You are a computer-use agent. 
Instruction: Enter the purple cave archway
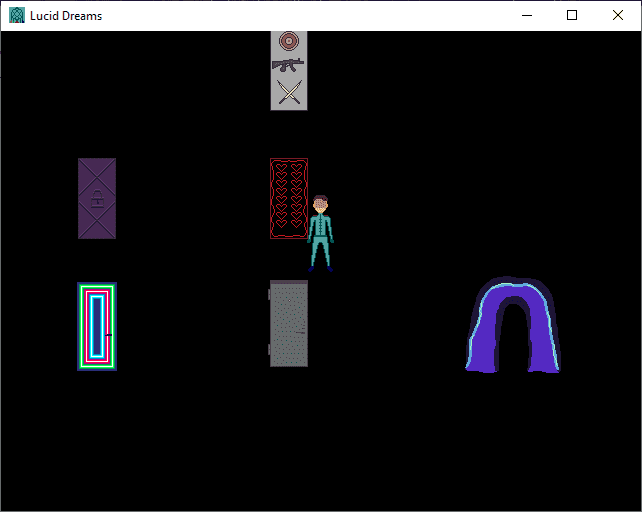click(x=512, y=326)
